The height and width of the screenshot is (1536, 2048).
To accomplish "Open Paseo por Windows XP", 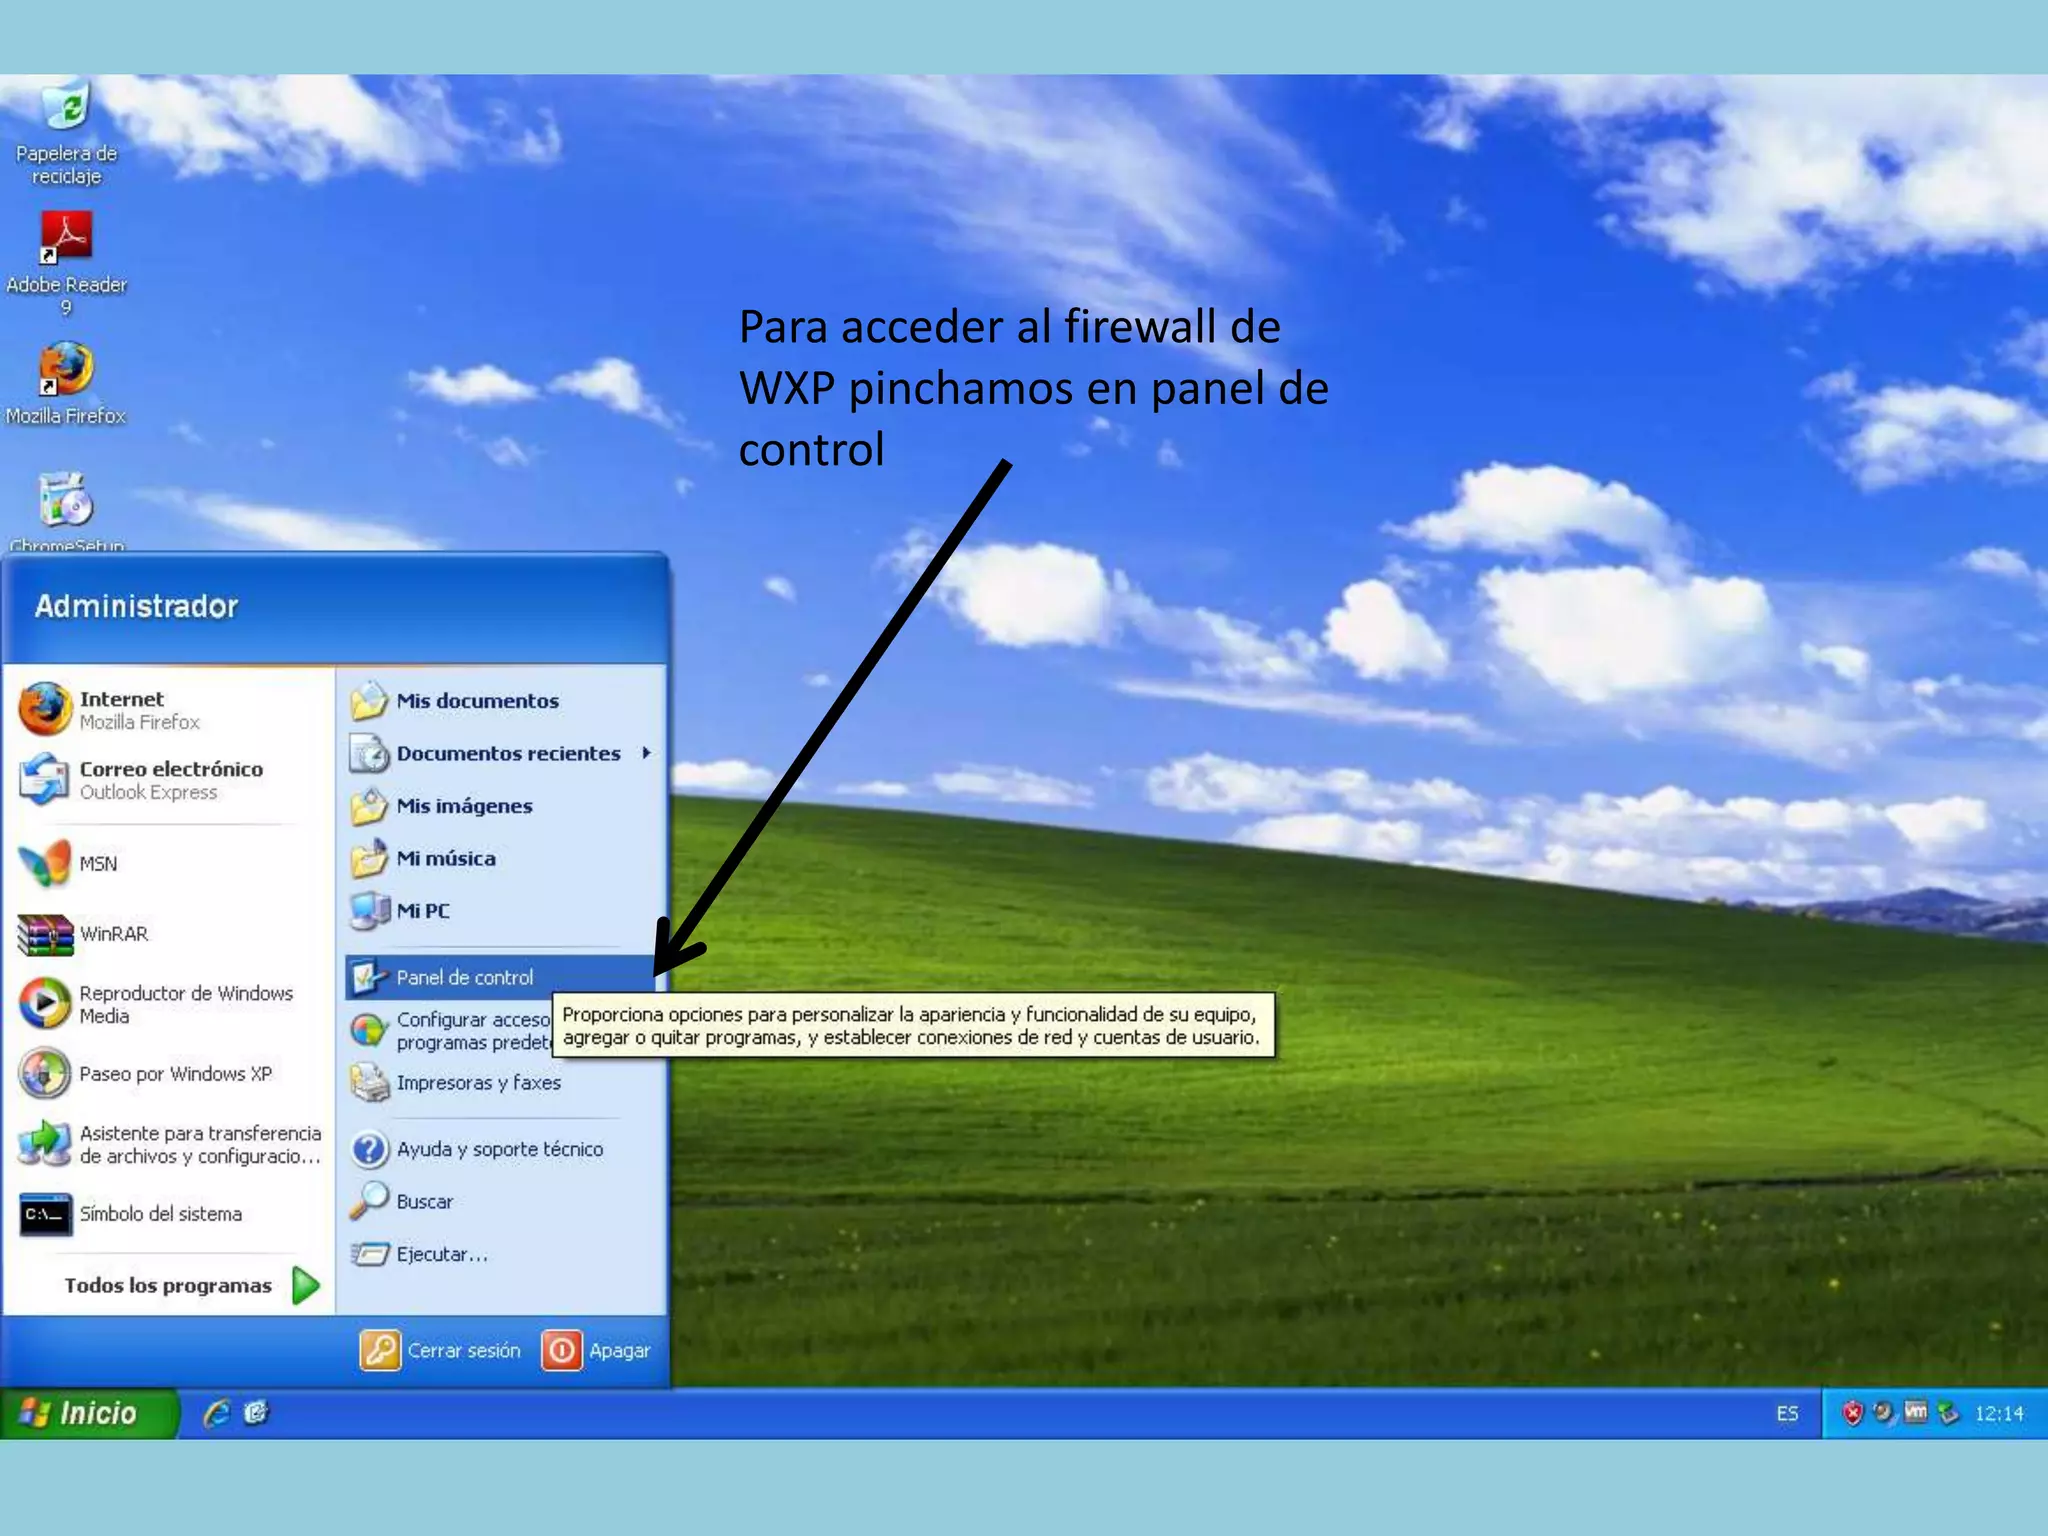I will pos(168,1074).
